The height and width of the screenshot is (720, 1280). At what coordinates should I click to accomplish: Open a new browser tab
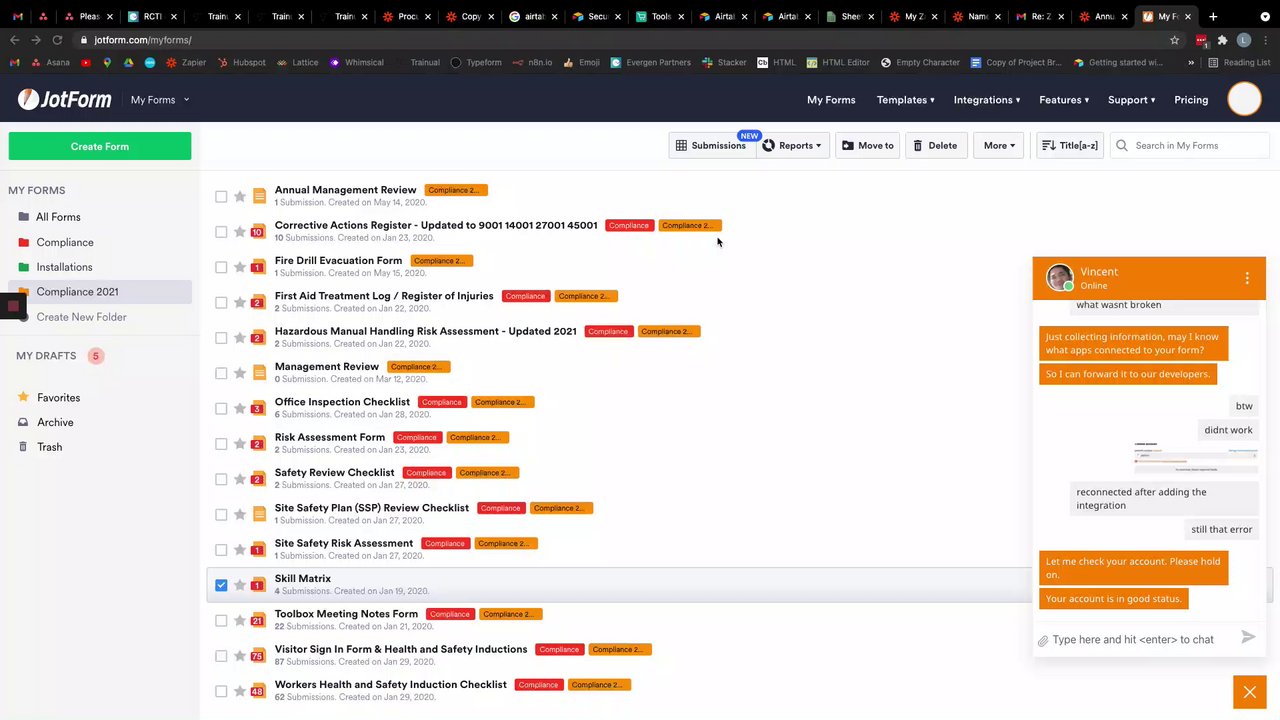click(1213, 16)
